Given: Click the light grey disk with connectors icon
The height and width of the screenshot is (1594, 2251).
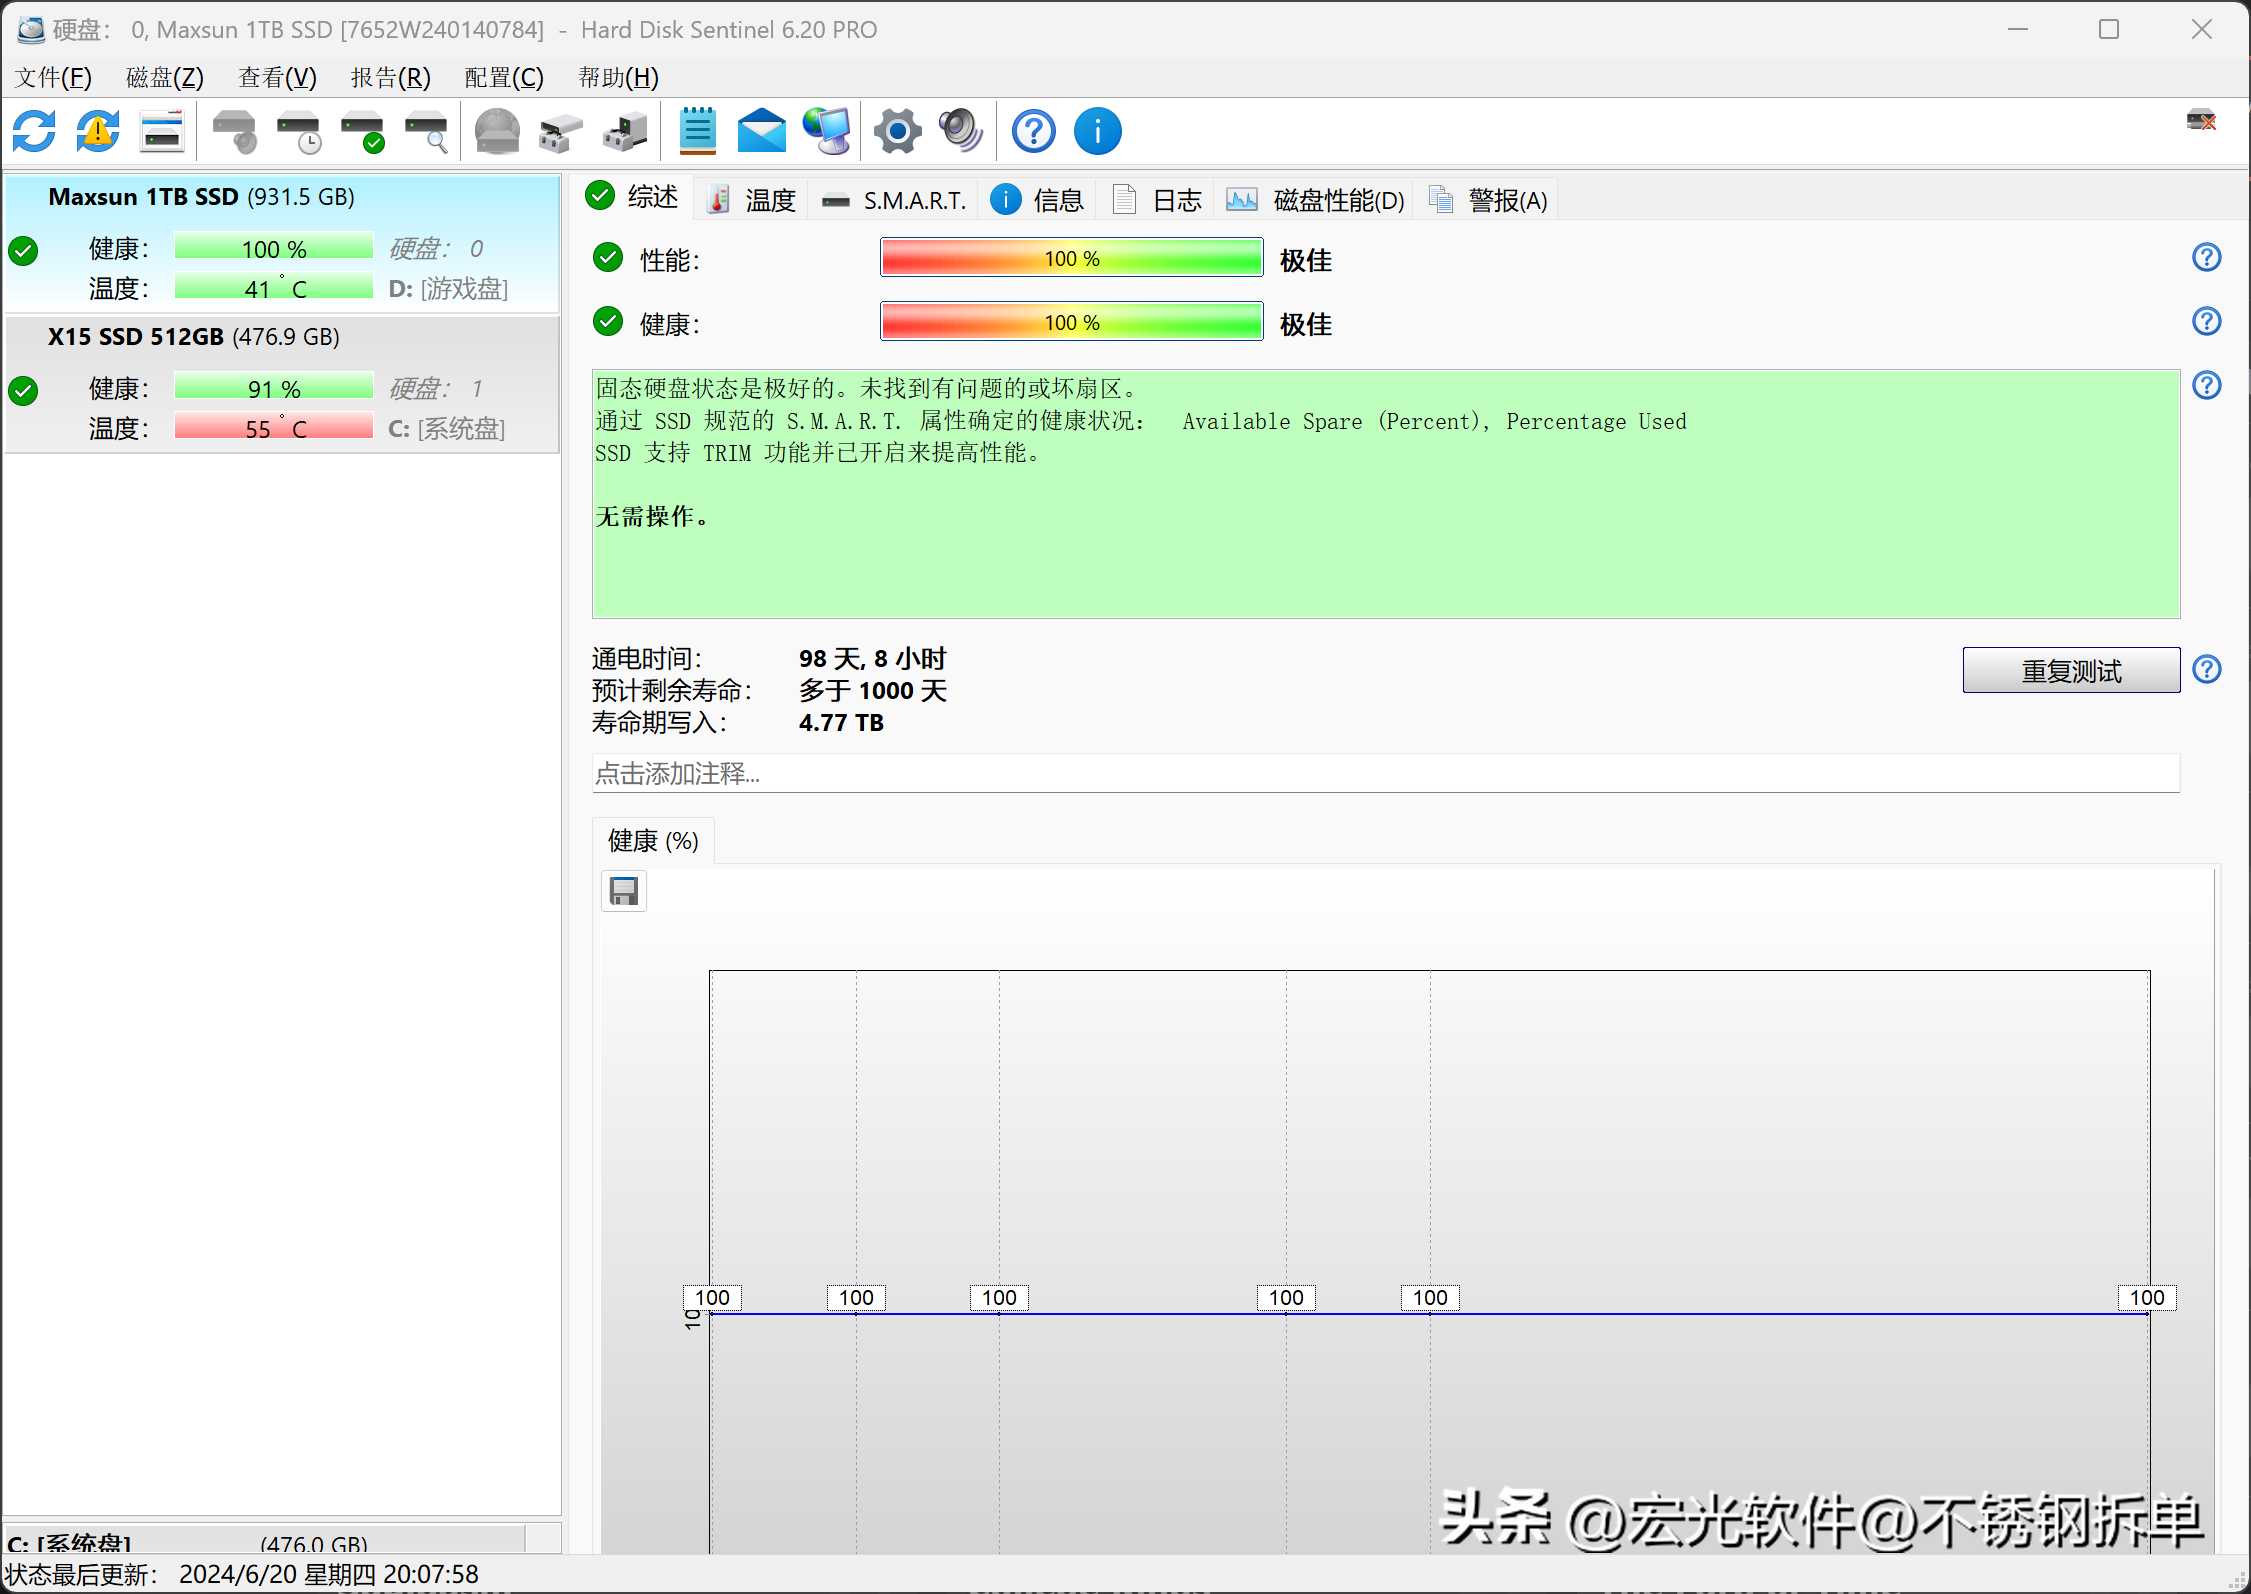Looking at the screenshot, I should click(561, 131).
